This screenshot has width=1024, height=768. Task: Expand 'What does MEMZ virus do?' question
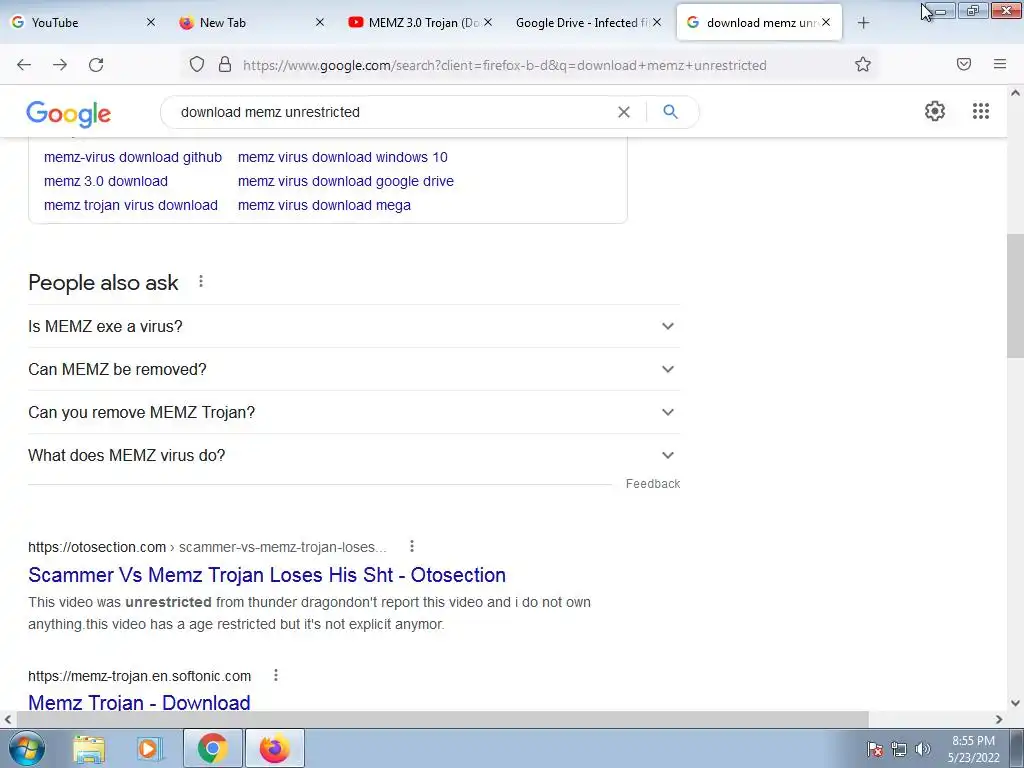tap(354, 455)
